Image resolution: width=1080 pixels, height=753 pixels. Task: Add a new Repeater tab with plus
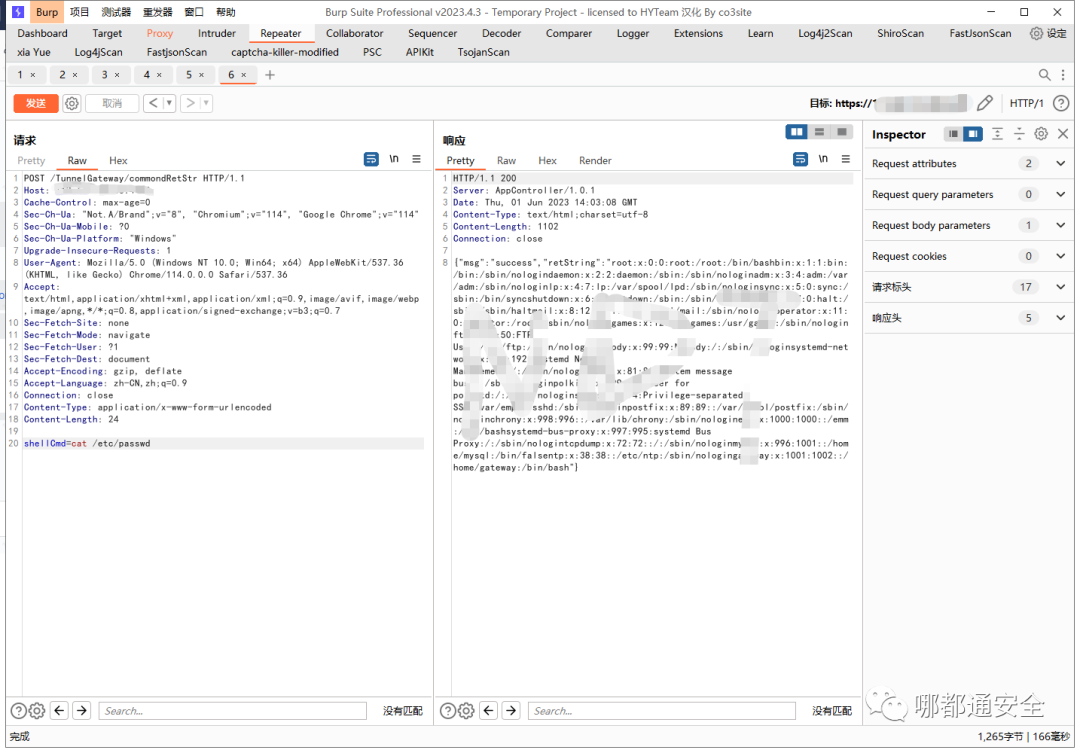click(270, 74)
